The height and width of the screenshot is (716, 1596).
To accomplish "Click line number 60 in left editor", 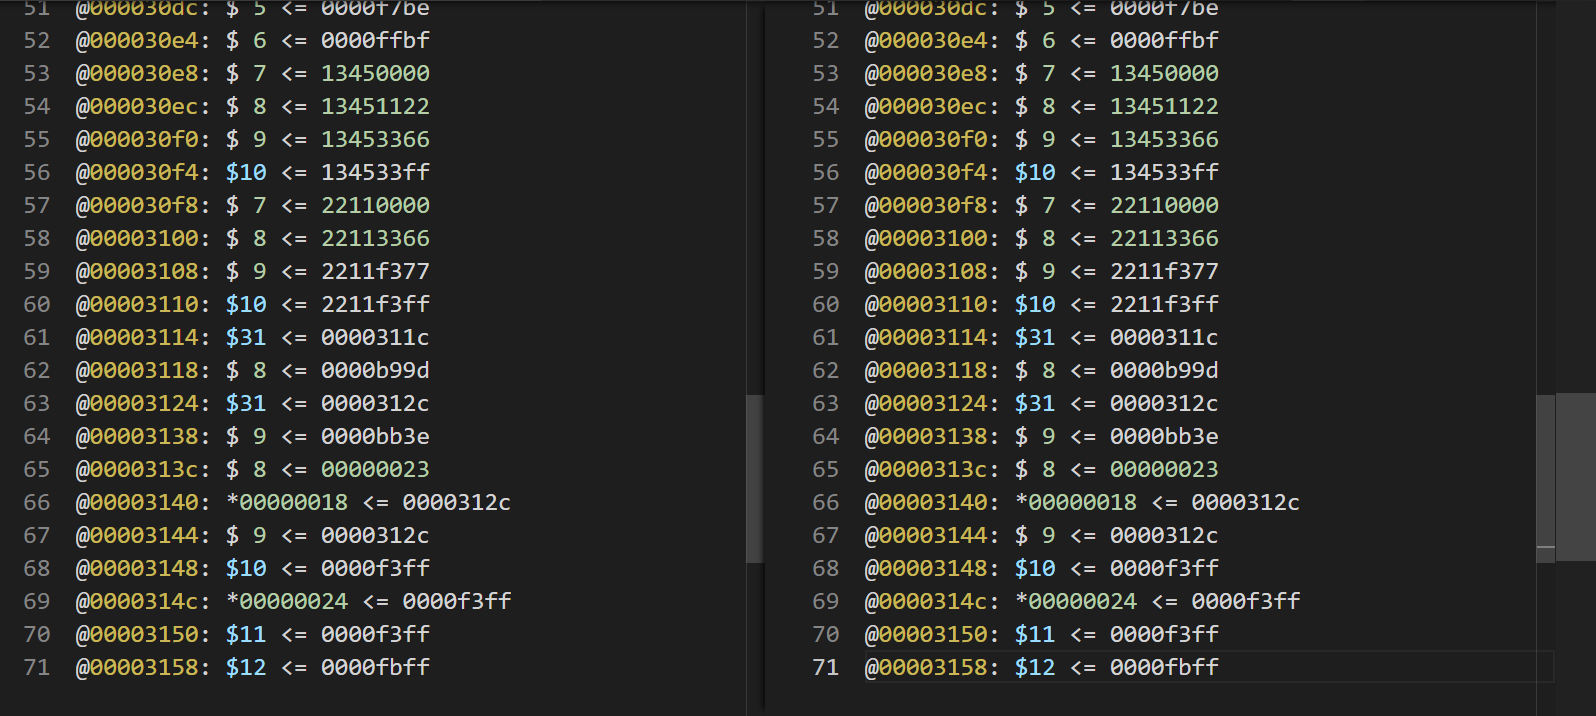I will click(37, 304).
